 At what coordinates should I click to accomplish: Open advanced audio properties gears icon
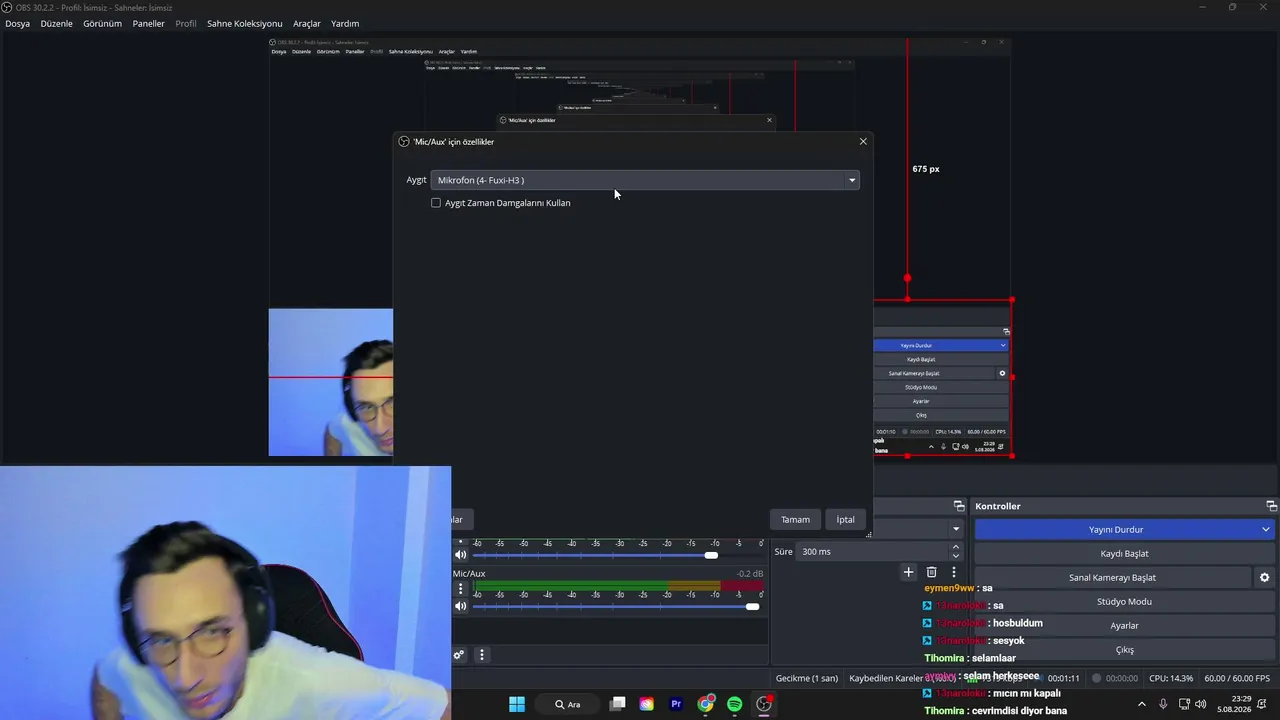(x=459, y=655)
